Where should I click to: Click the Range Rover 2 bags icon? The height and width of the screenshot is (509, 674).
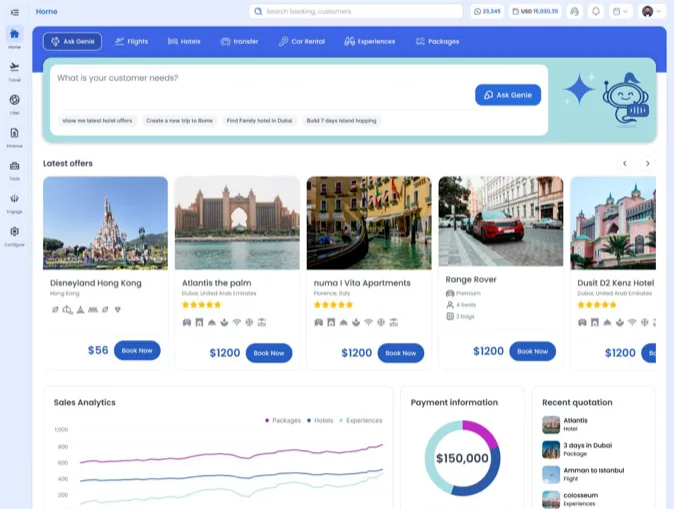450,316
